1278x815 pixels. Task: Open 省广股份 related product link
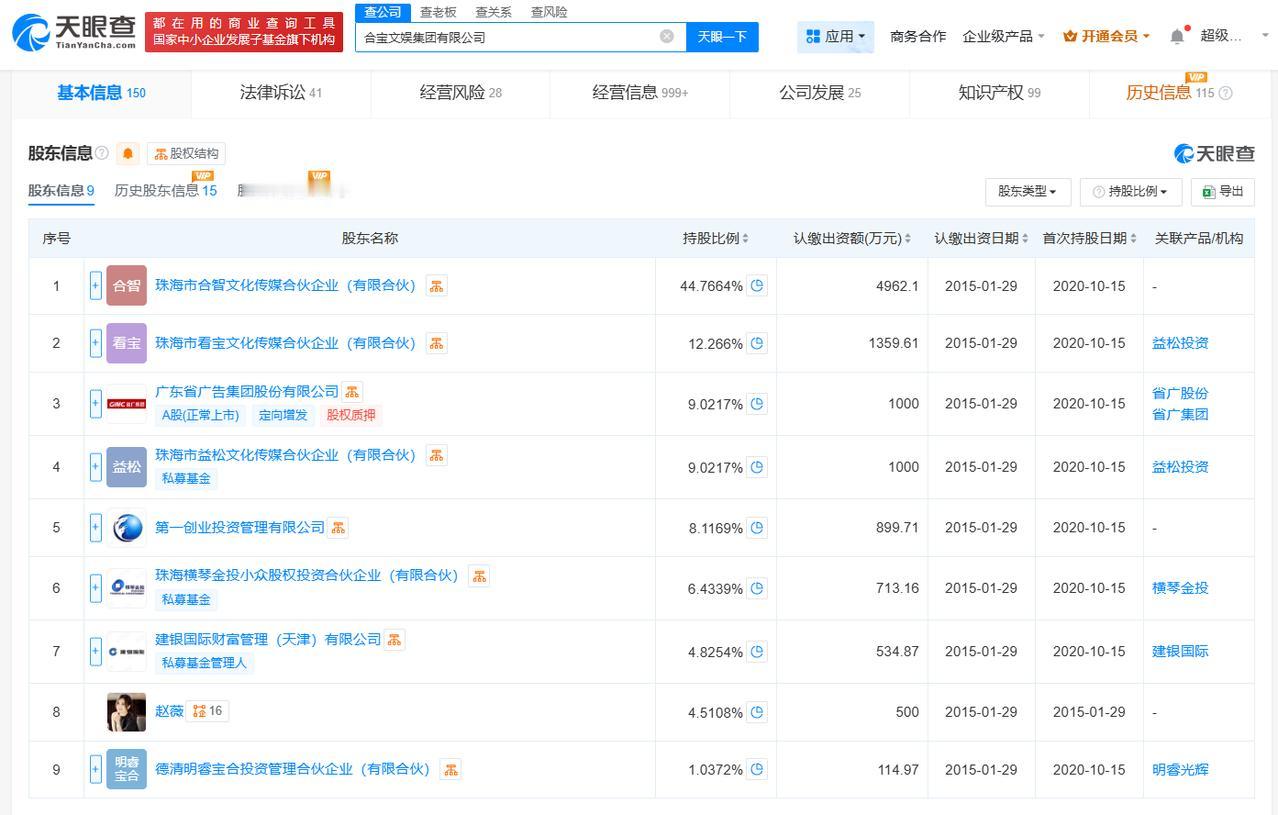[x=1180, y=393]
